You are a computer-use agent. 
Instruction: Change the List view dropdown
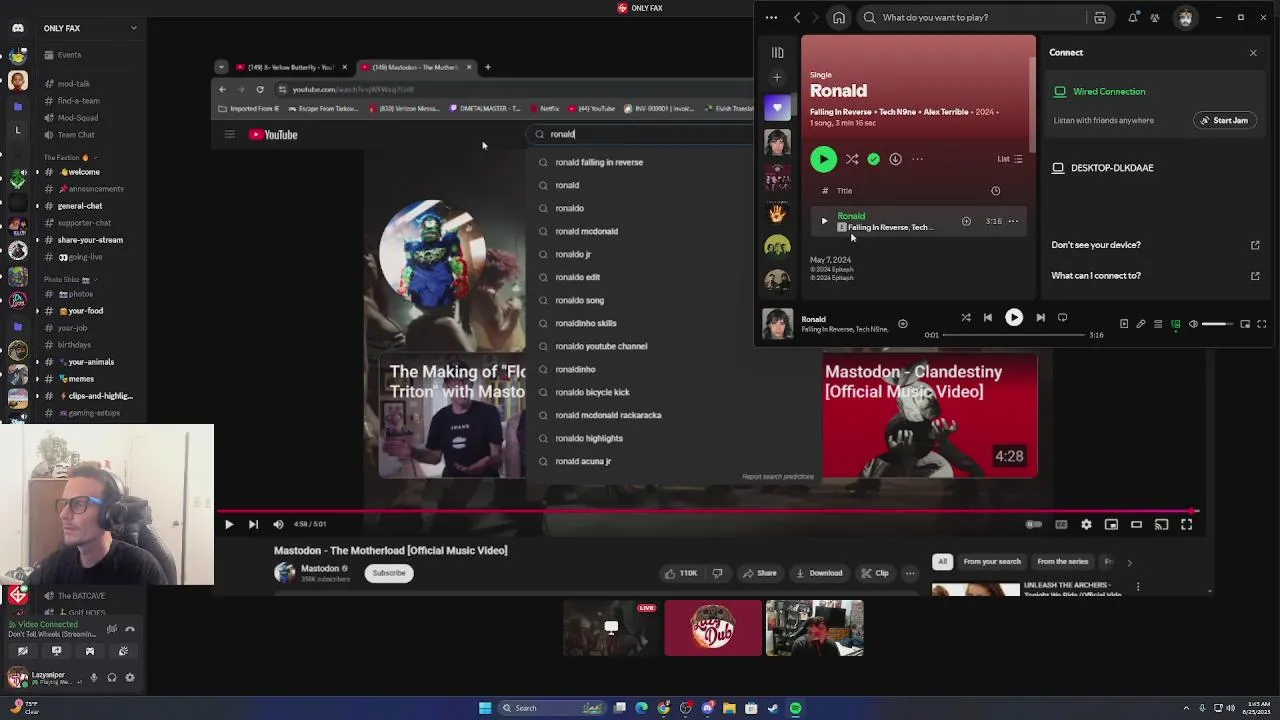tap(1010, 159)
